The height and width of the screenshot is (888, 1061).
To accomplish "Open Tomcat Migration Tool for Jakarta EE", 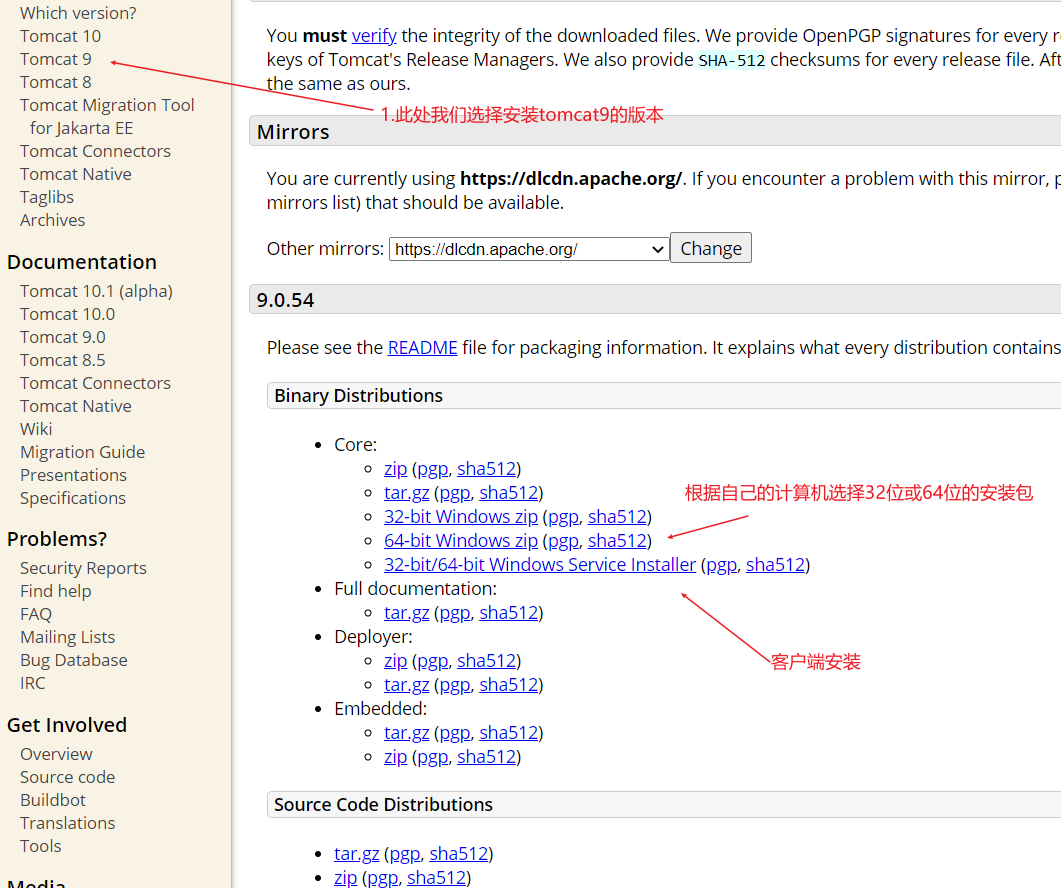I will 107,116.
